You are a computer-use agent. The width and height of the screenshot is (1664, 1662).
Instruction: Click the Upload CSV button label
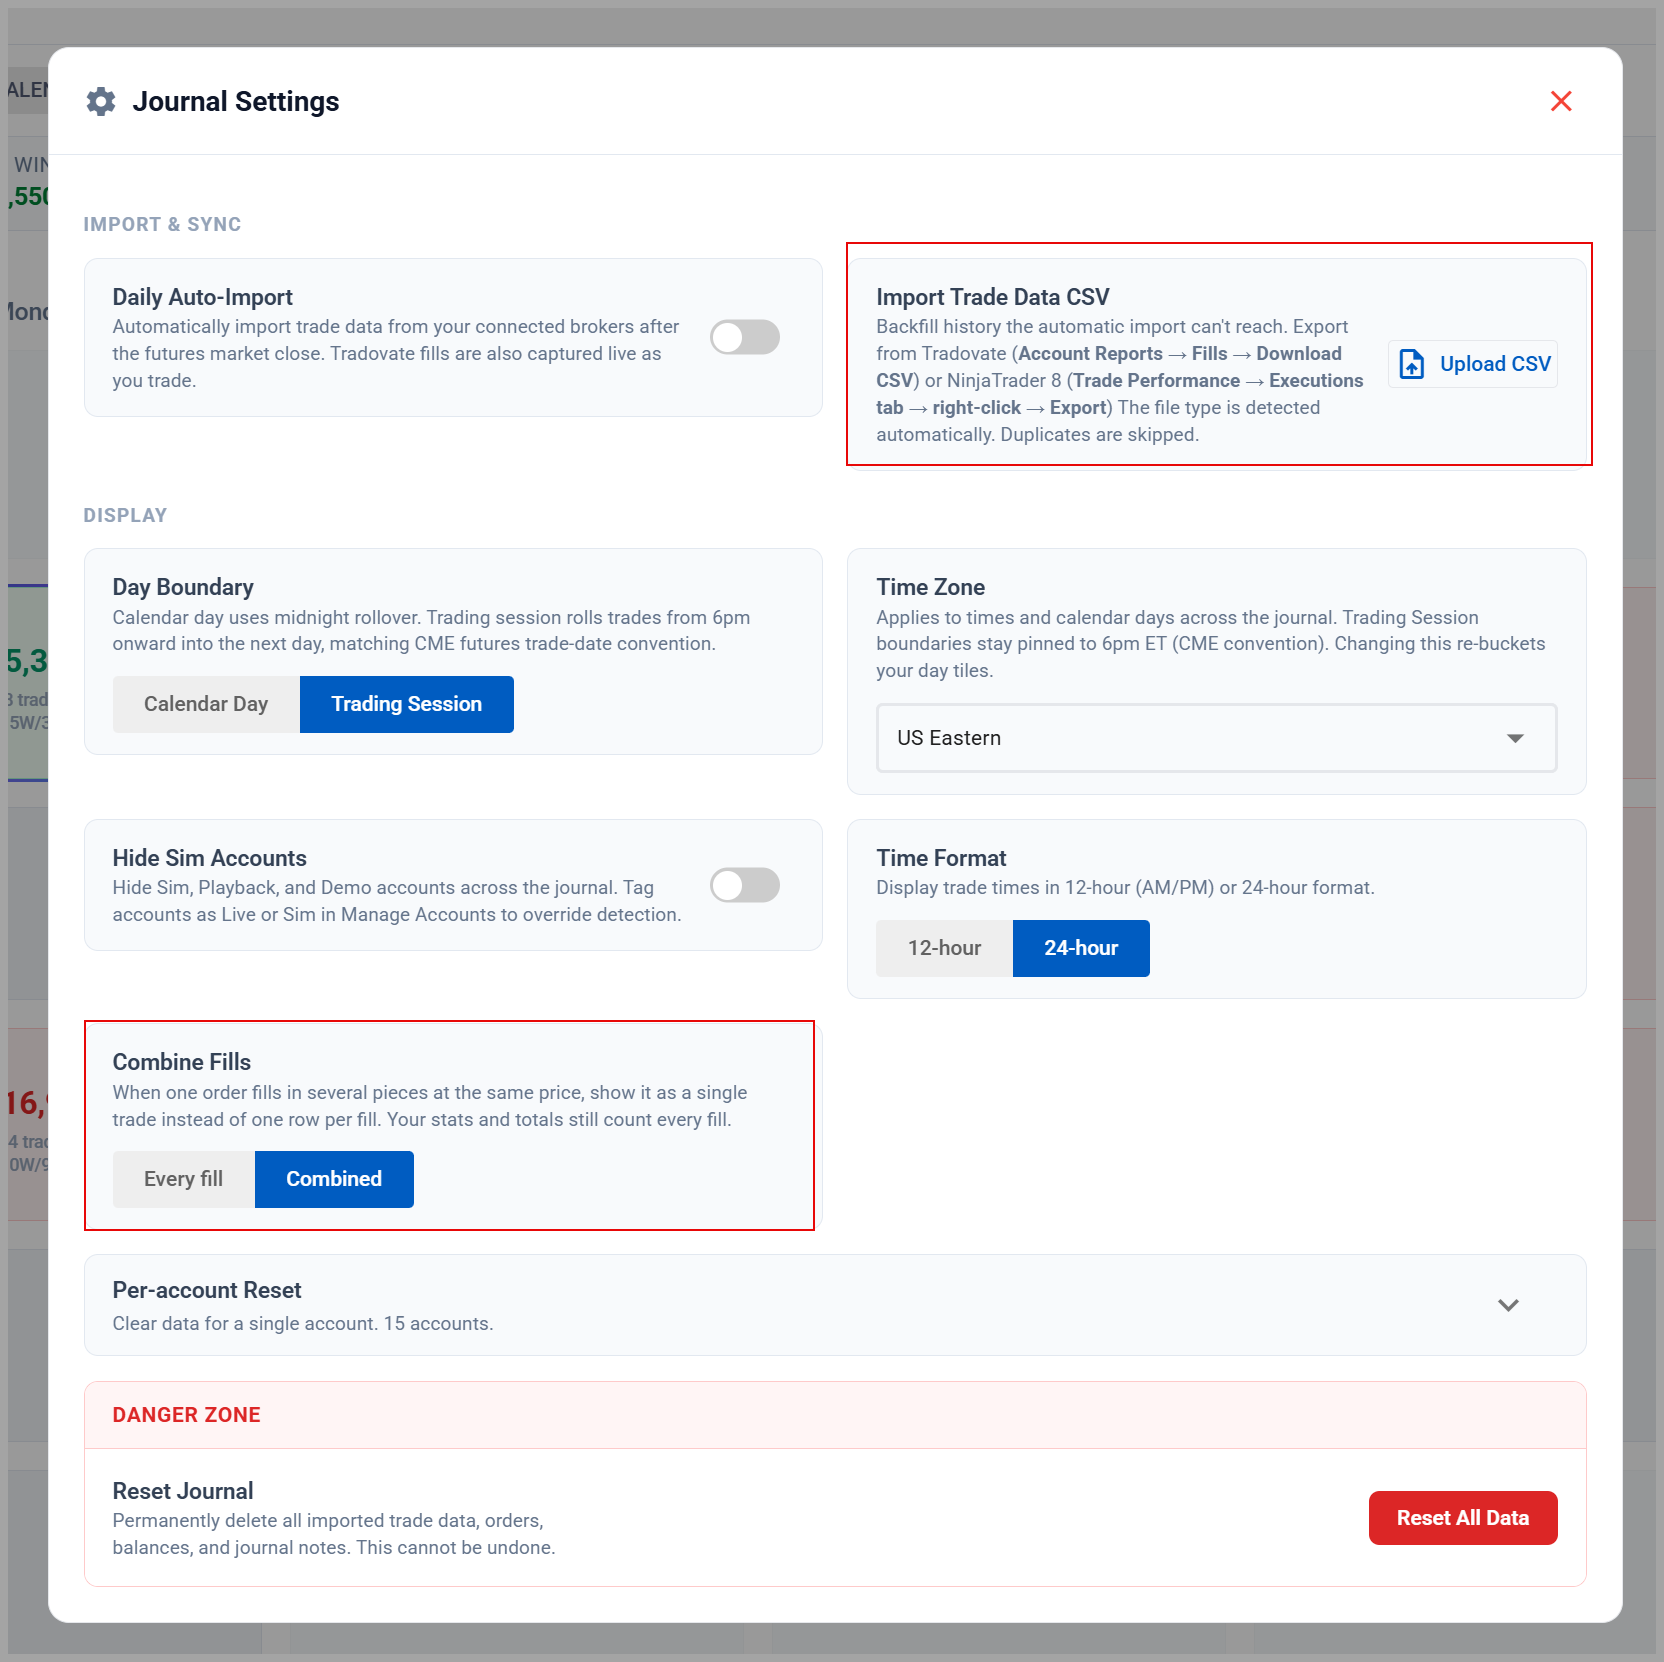point(1495,364)
